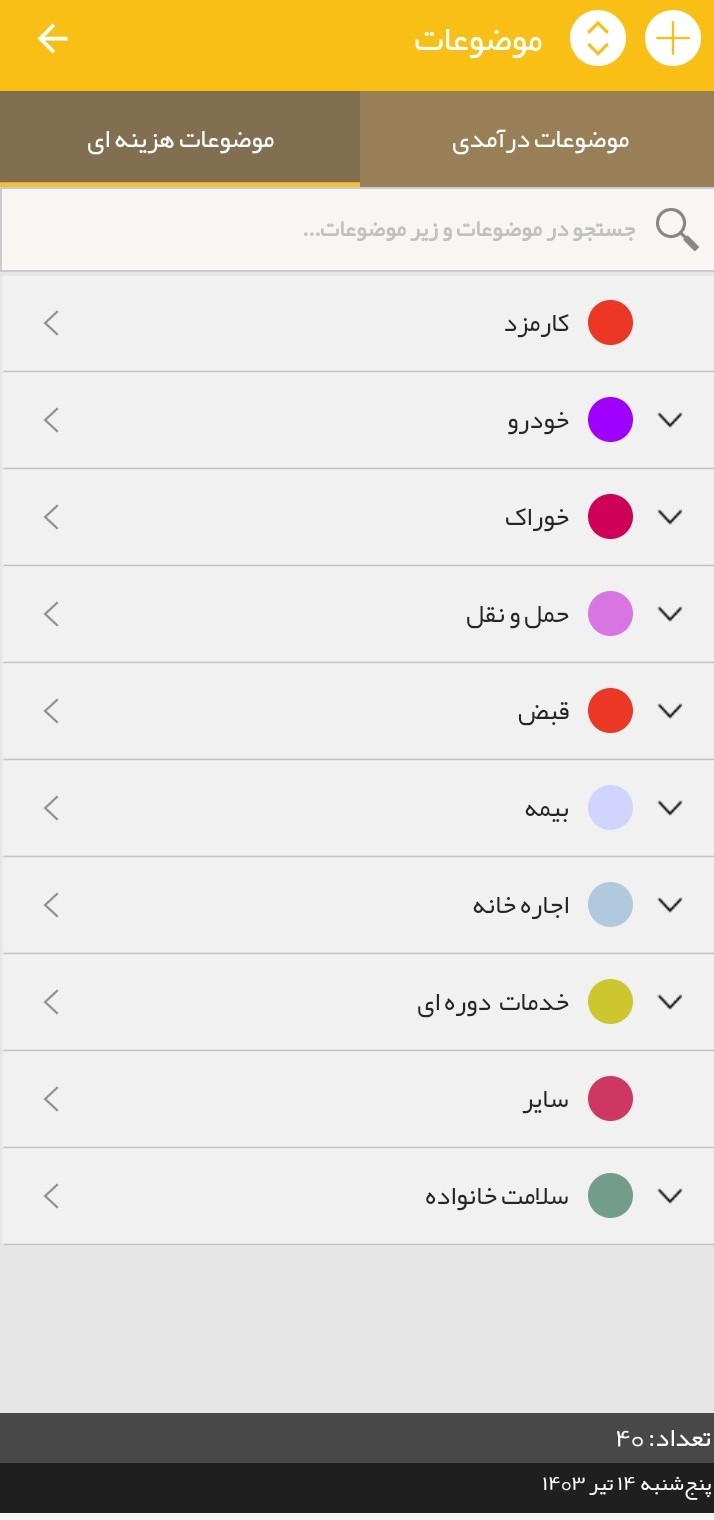
Task: Go back using the header arrow
Action: [52, 39]
